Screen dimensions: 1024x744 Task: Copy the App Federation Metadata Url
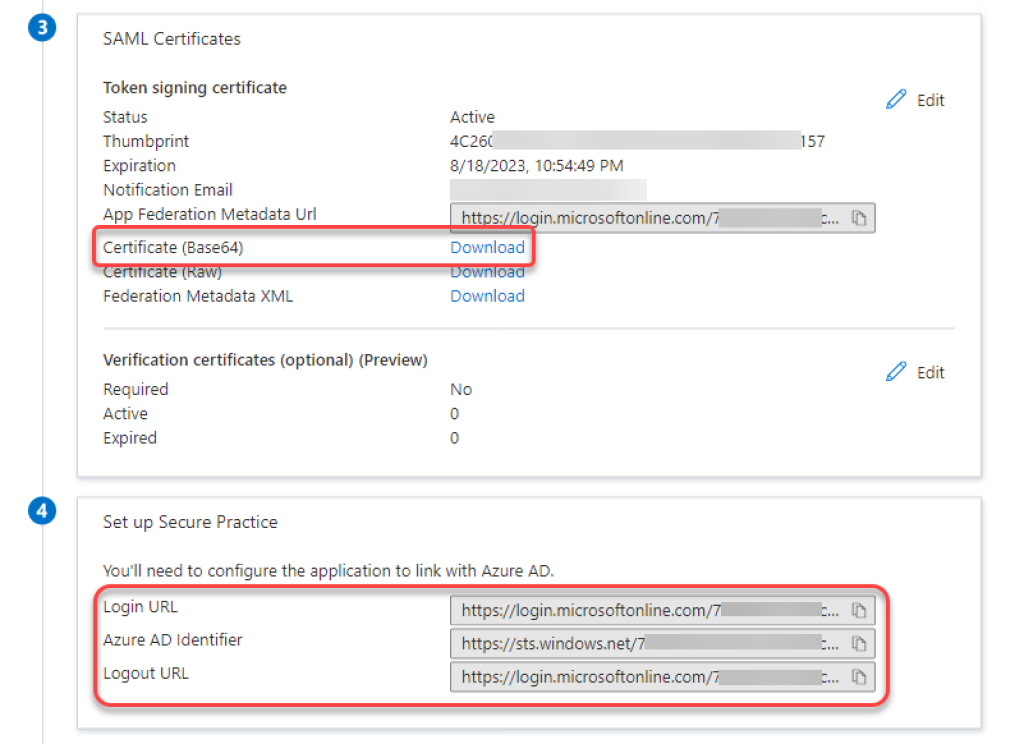858,218
